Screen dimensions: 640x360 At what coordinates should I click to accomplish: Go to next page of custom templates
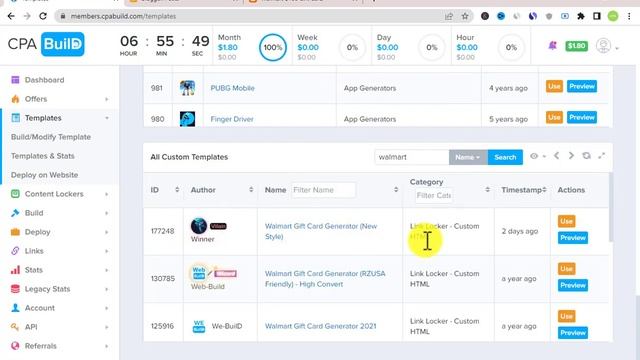(x=571, y=156)
